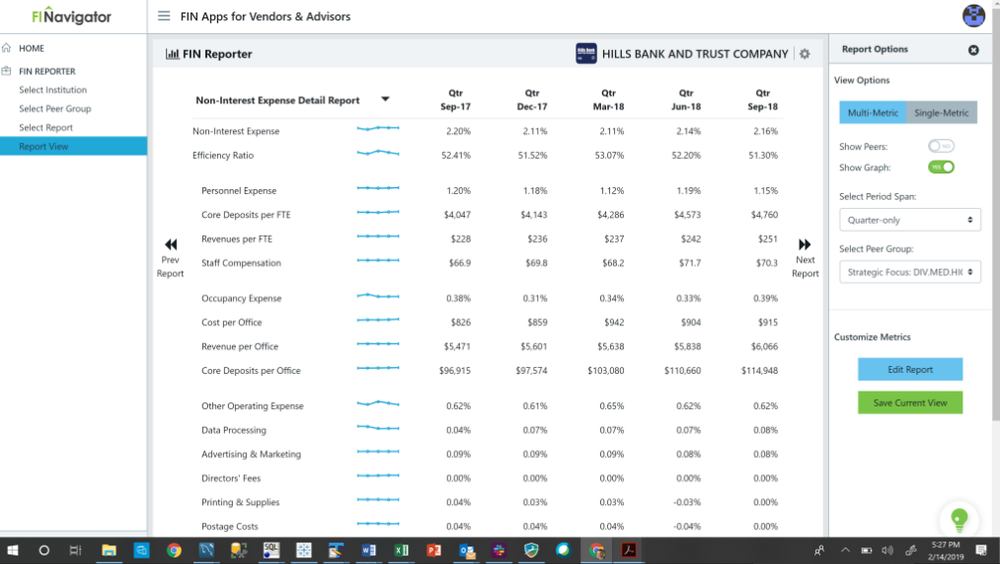
Task: Click the Efficiency Ratio row label
Action: pyautogui.click(x=223, y=155)
